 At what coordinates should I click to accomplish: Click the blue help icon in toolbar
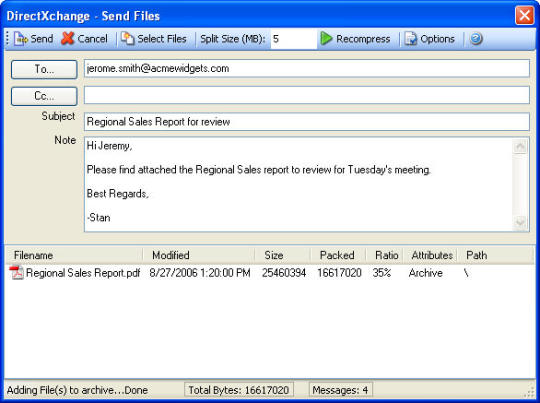coord(476,39)
